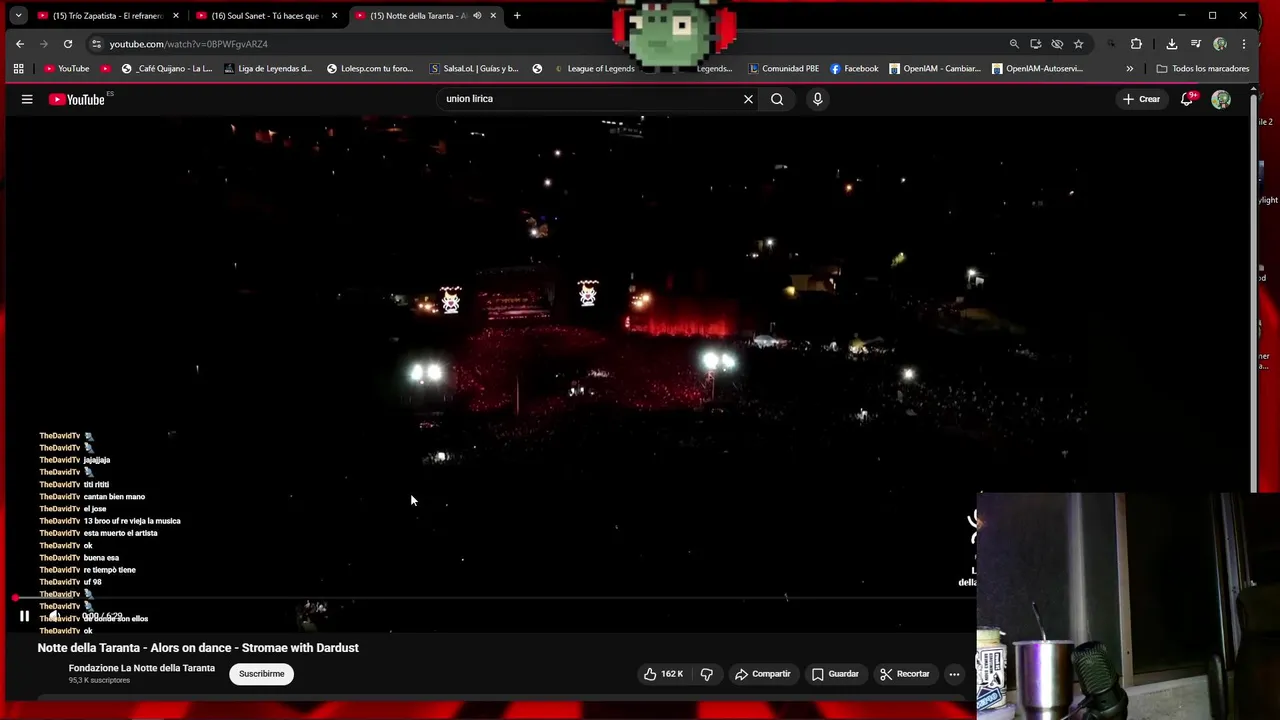Open OpenIAM-Autoservi bookmark
This screenshot has width=1280, height=720.
pos(1037,69)
